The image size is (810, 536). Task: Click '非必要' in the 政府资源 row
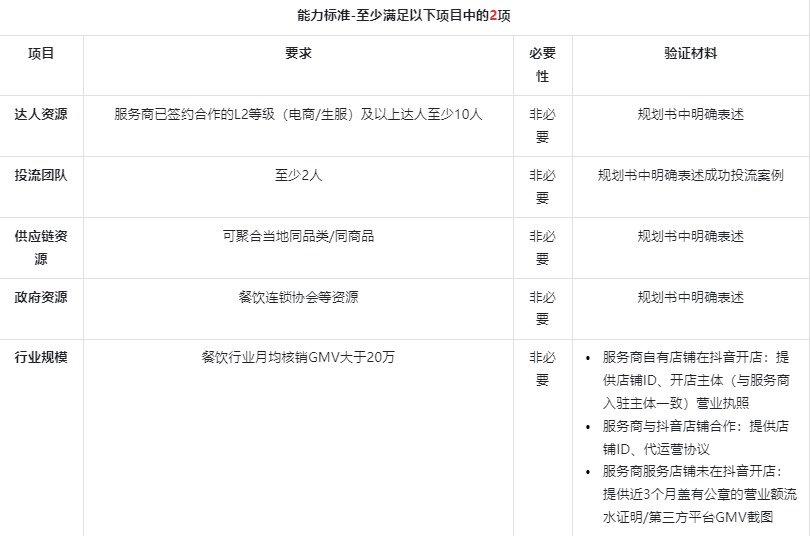(x=542, y=308)
